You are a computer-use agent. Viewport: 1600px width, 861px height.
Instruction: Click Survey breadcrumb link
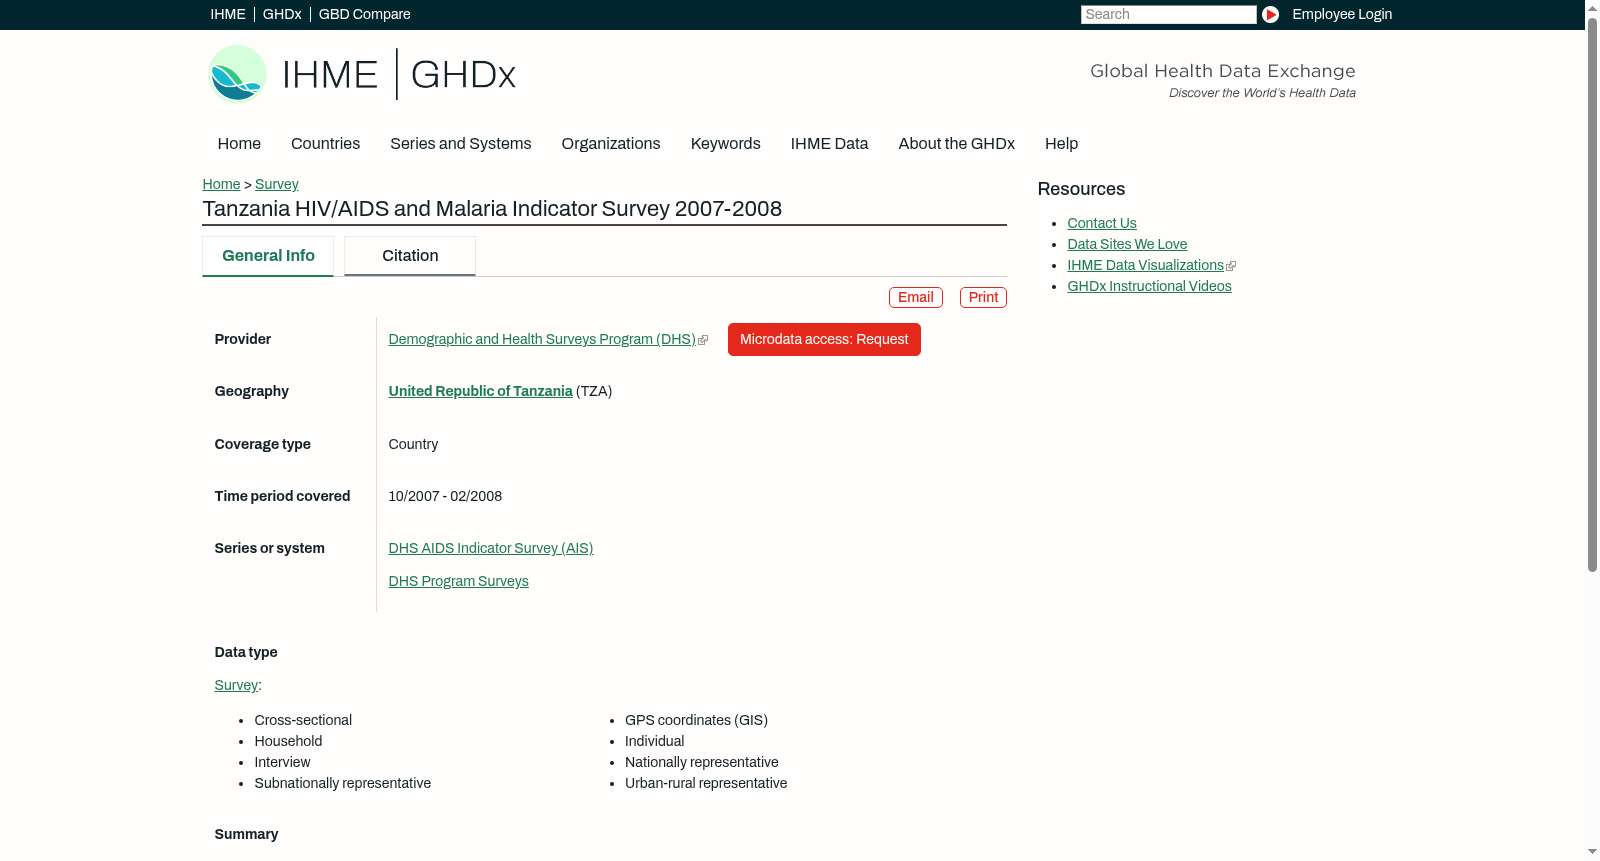click(x=277, y=184)
